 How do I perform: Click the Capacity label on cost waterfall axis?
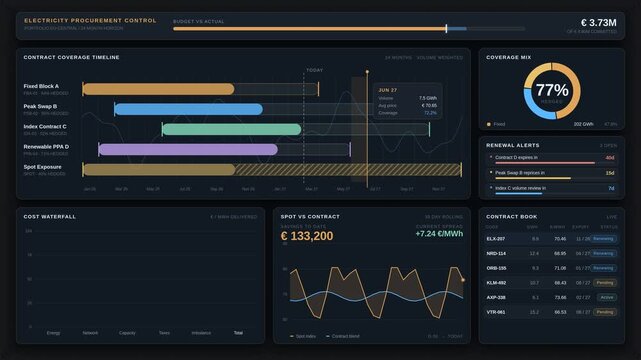point(127,333)
